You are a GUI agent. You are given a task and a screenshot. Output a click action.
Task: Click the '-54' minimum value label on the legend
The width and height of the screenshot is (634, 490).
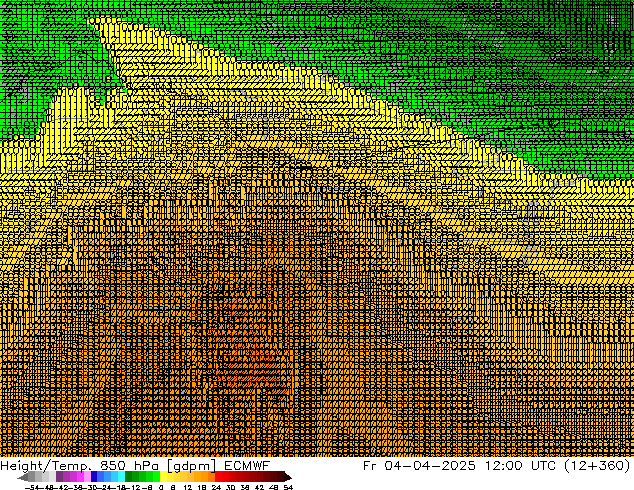click(33, 488)
